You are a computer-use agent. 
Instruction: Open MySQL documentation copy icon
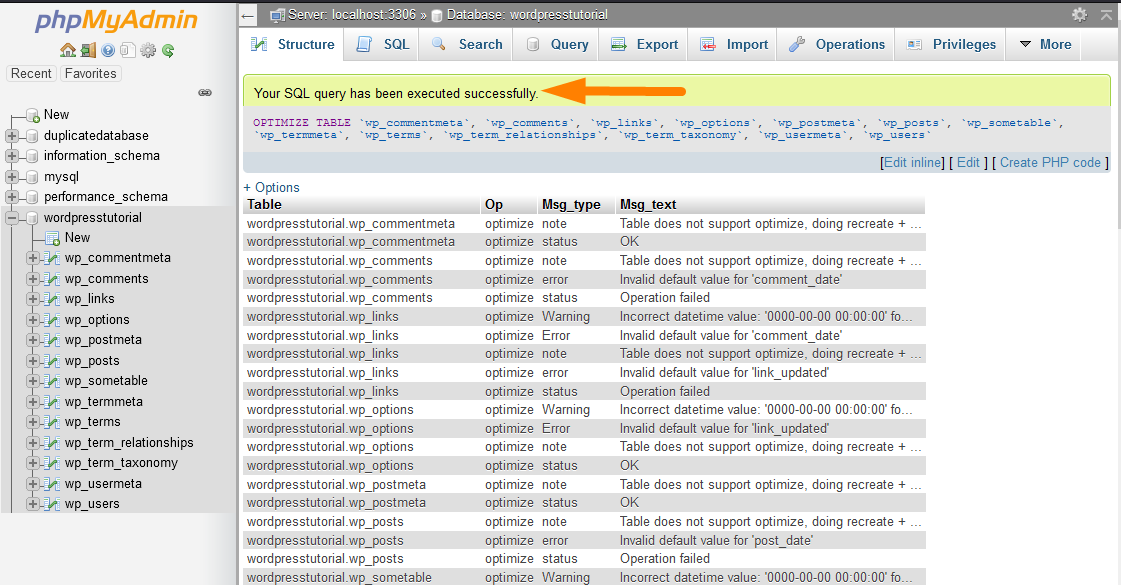(128, 50)
